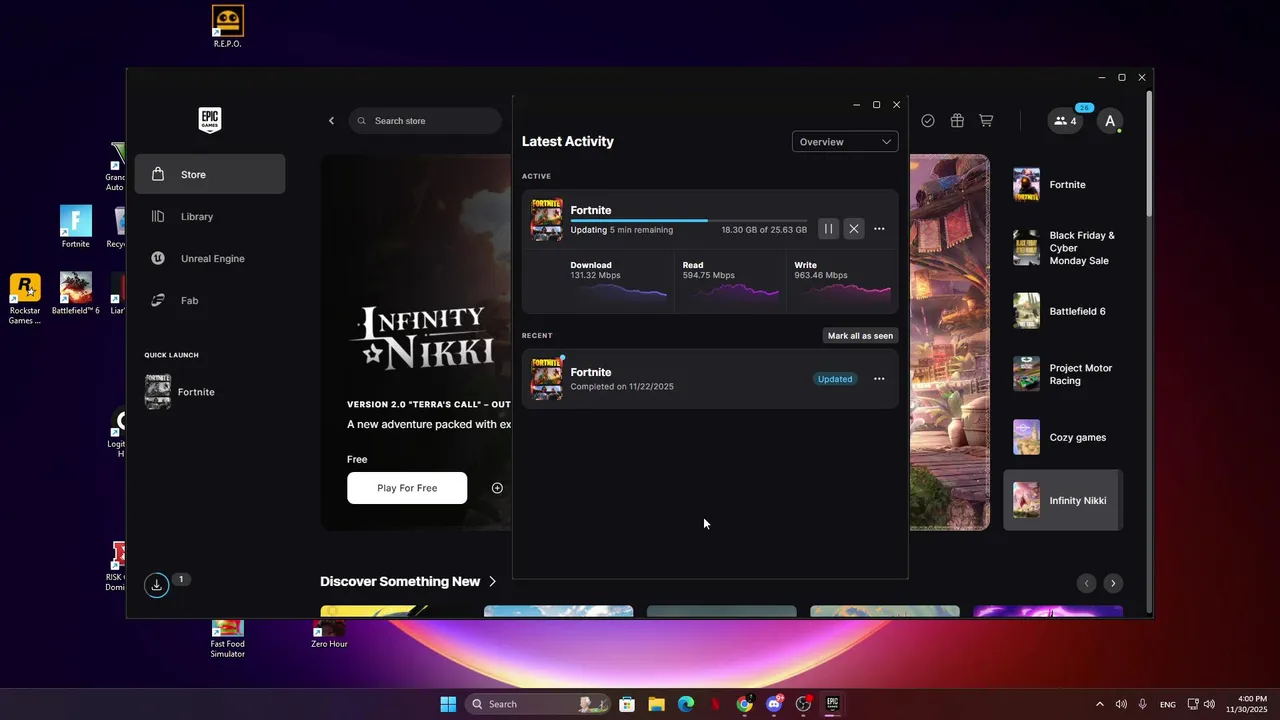Screen dimensions: 1280x720
Task: Open more options for recent Fortnite entry
Action: click(x=879, y=379)
